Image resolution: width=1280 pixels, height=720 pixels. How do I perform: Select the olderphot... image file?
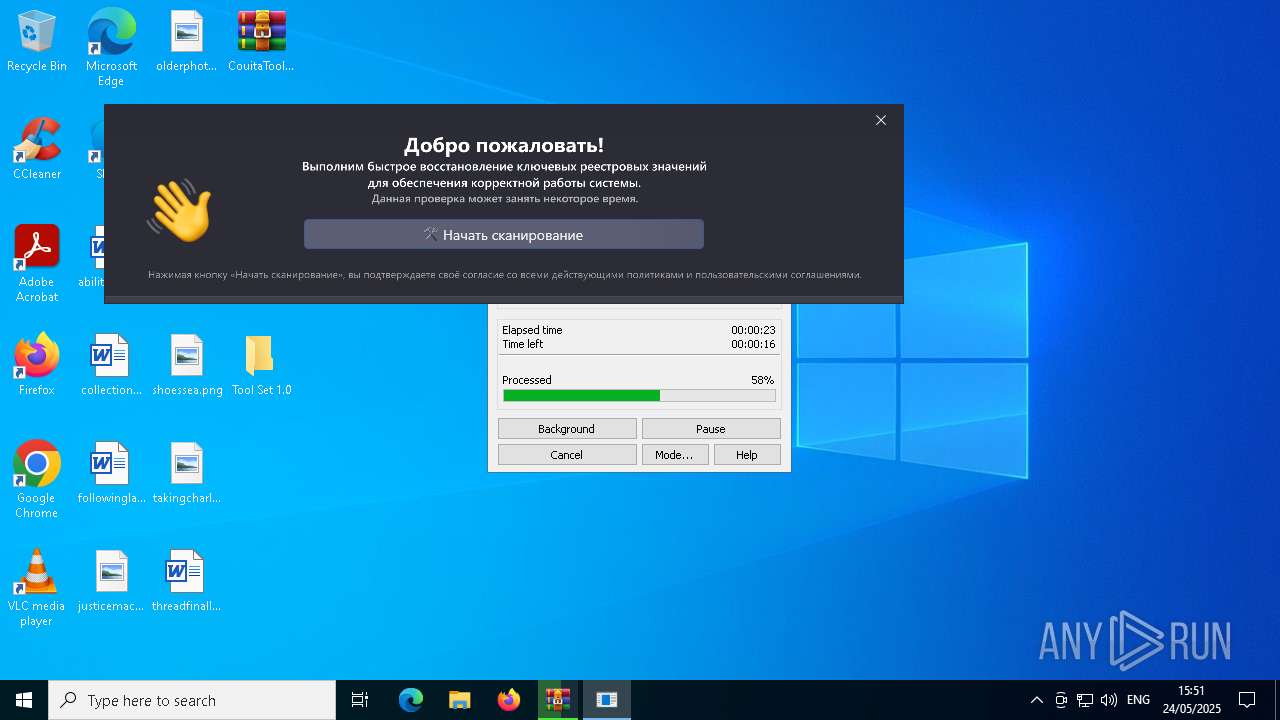point(186,42)
